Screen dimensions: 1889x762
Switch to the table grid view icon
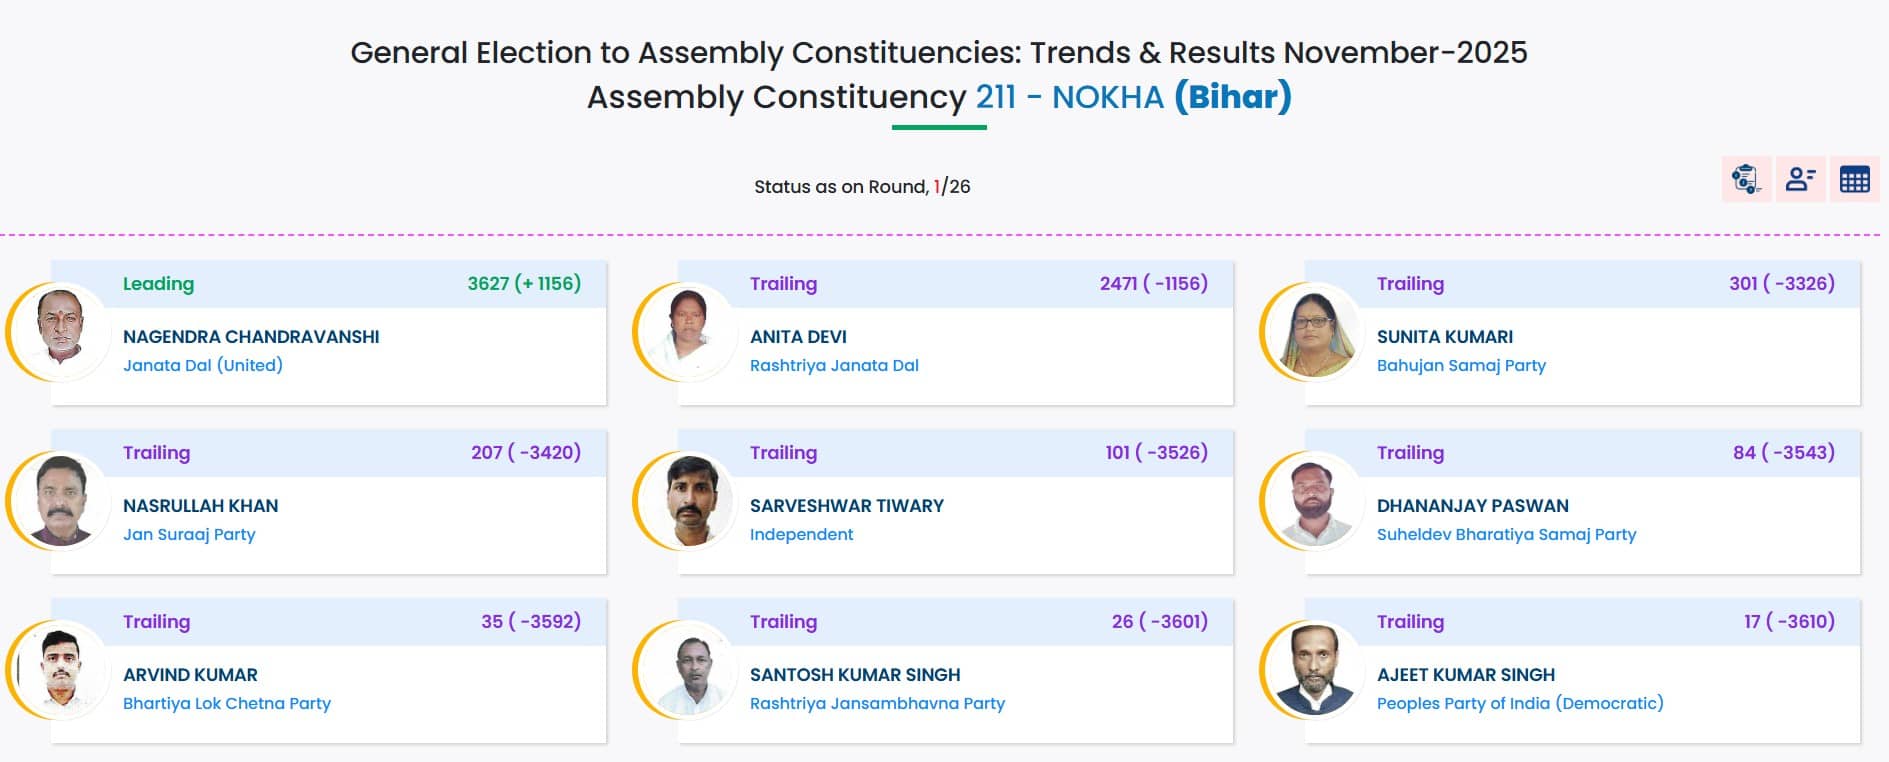(1854, 179)
